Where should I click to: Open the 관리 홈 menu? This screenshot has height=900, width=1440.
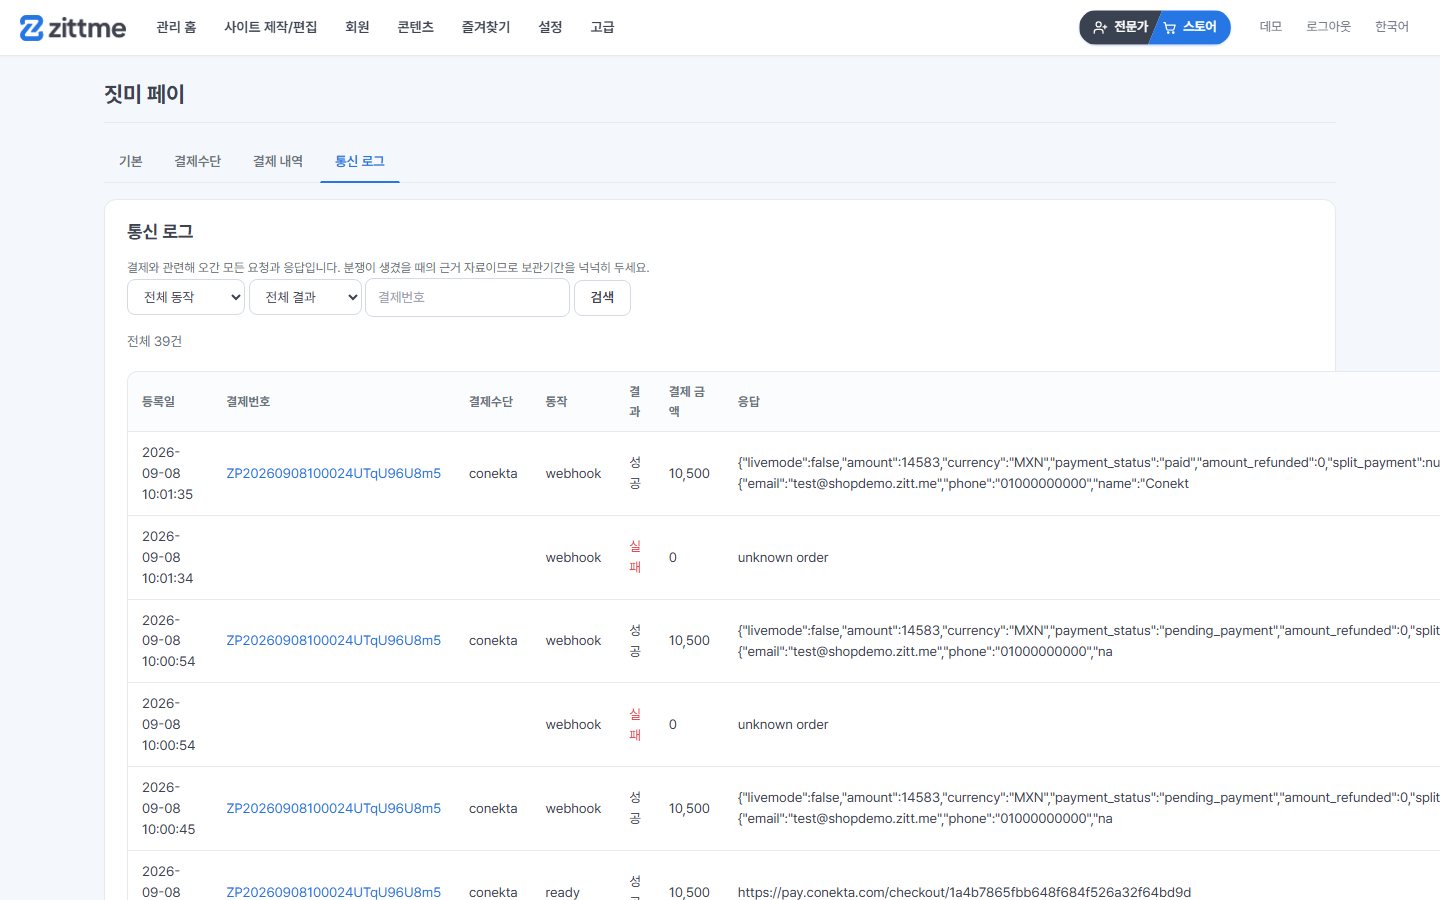point(176,27)
